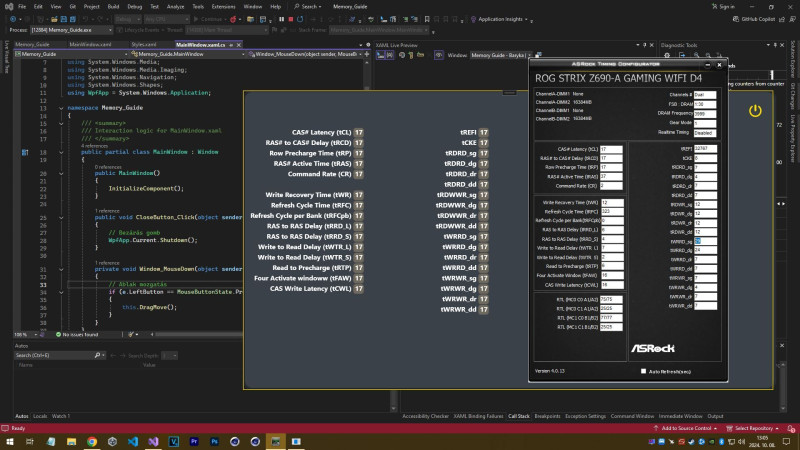Screen dimensions: 800x450
Task: Click the Windows Start button
Action: [x=10, y=441]
